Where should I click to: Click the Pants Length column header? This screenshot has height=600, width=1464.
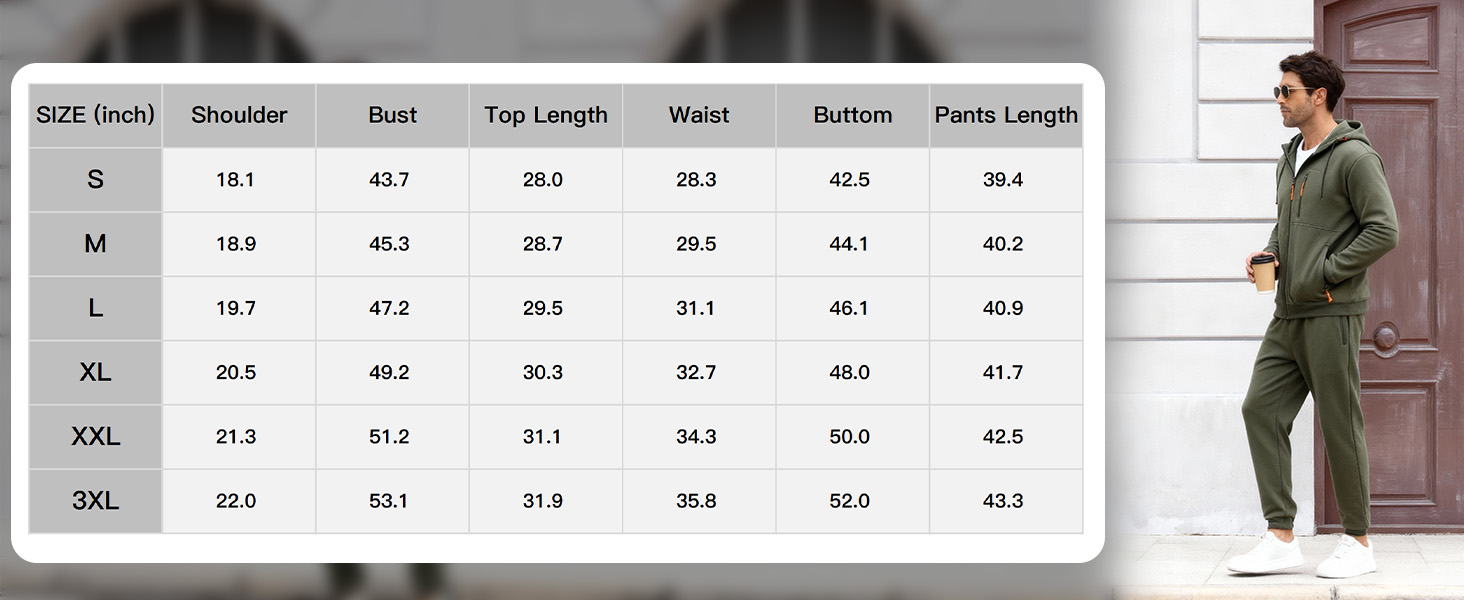[x=1006, y=116]
